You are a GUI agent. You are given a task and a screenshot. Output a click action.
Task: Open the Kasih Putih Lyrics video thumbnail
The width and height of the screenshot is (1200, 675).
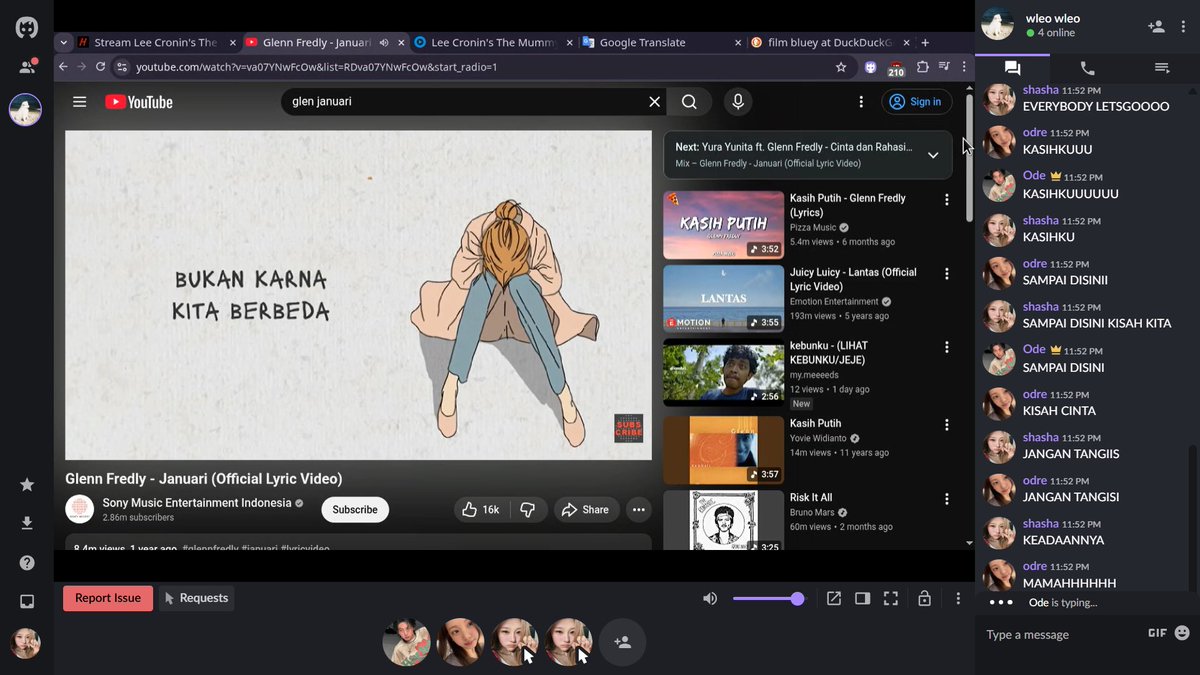click(723, 225)
